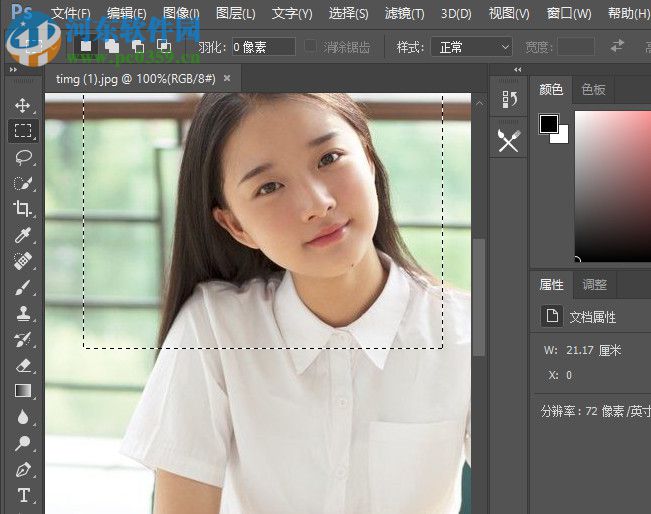
Task: Select the Eraser tool
Action: [x=23, y=365]
